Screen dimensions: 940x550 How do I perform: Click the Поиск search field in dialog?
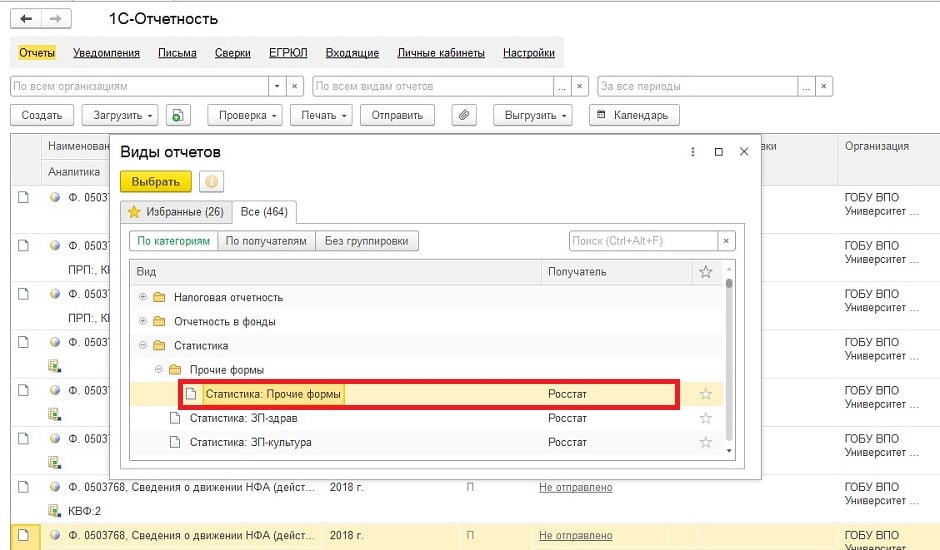(x=642, y=241)
